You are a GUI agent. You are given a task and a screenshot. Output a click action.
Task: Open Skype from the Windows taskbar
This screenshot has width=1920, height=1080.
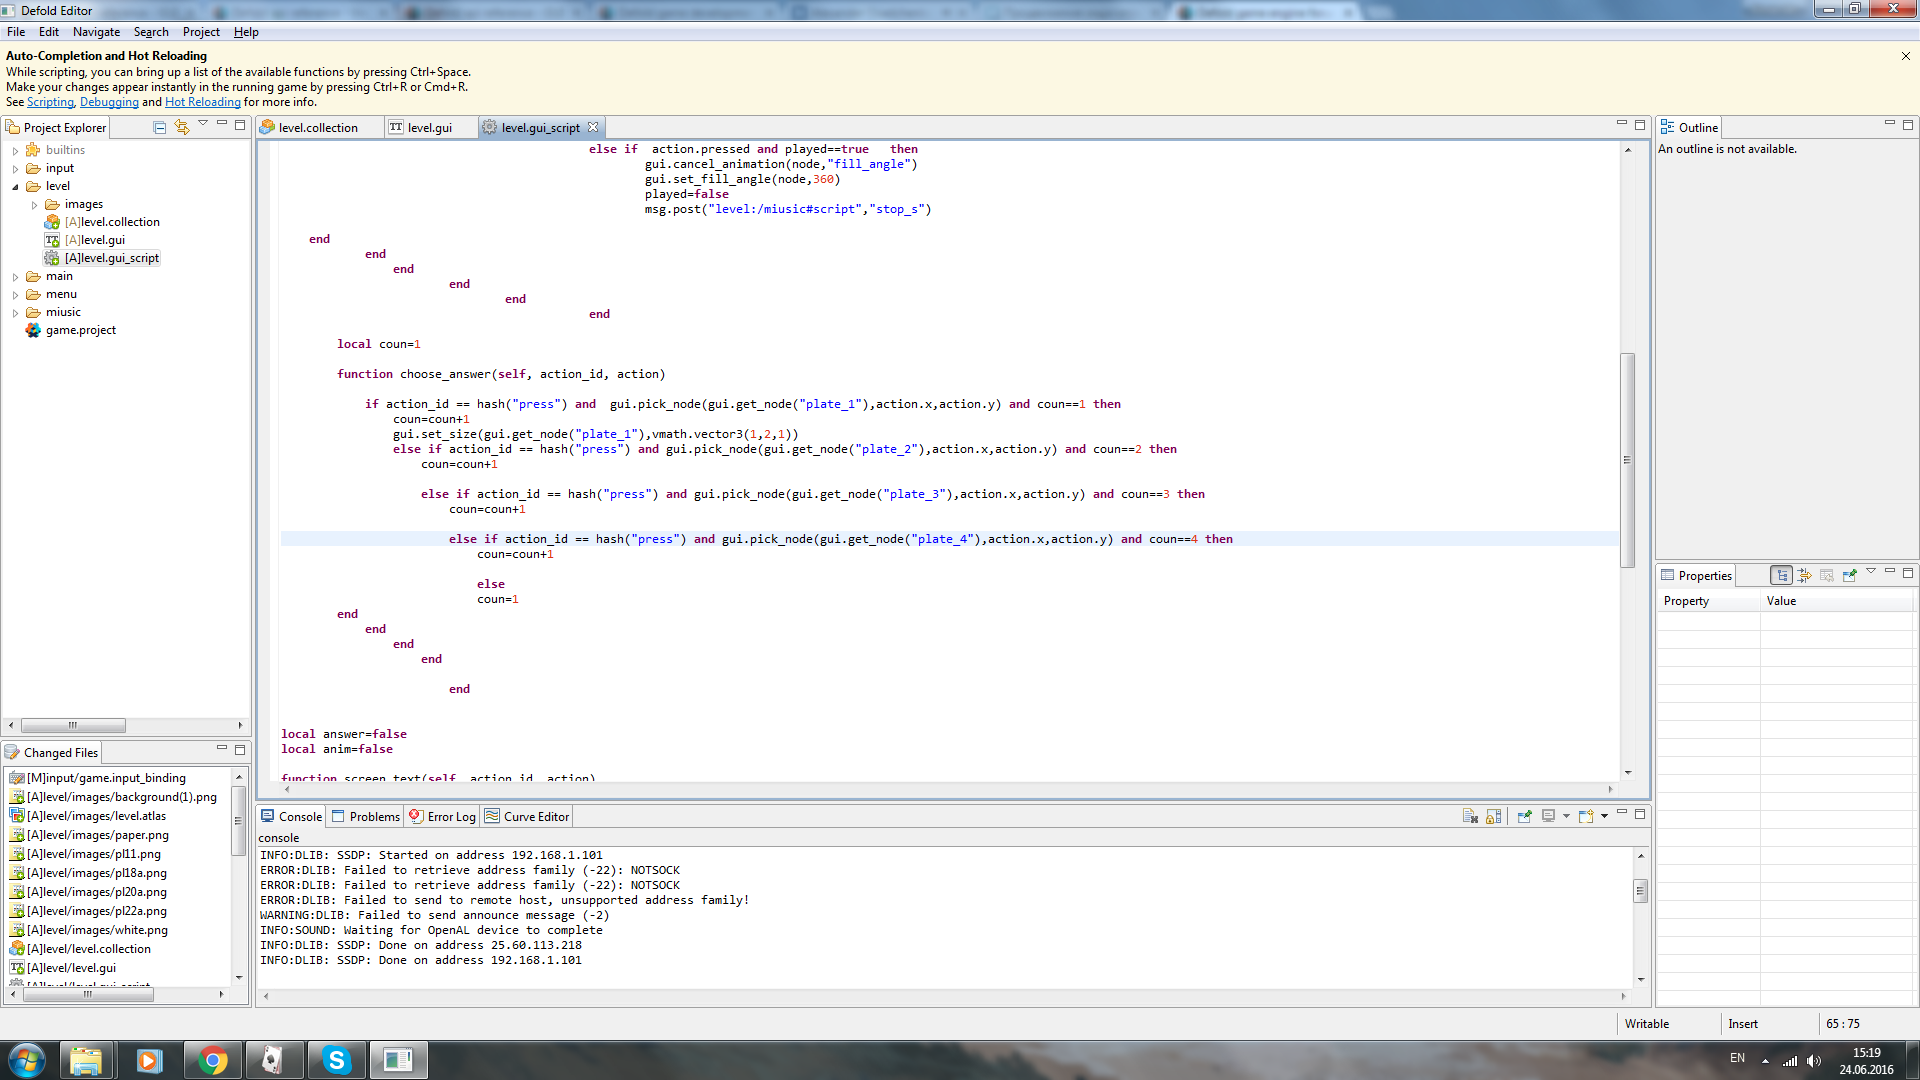336,1060
